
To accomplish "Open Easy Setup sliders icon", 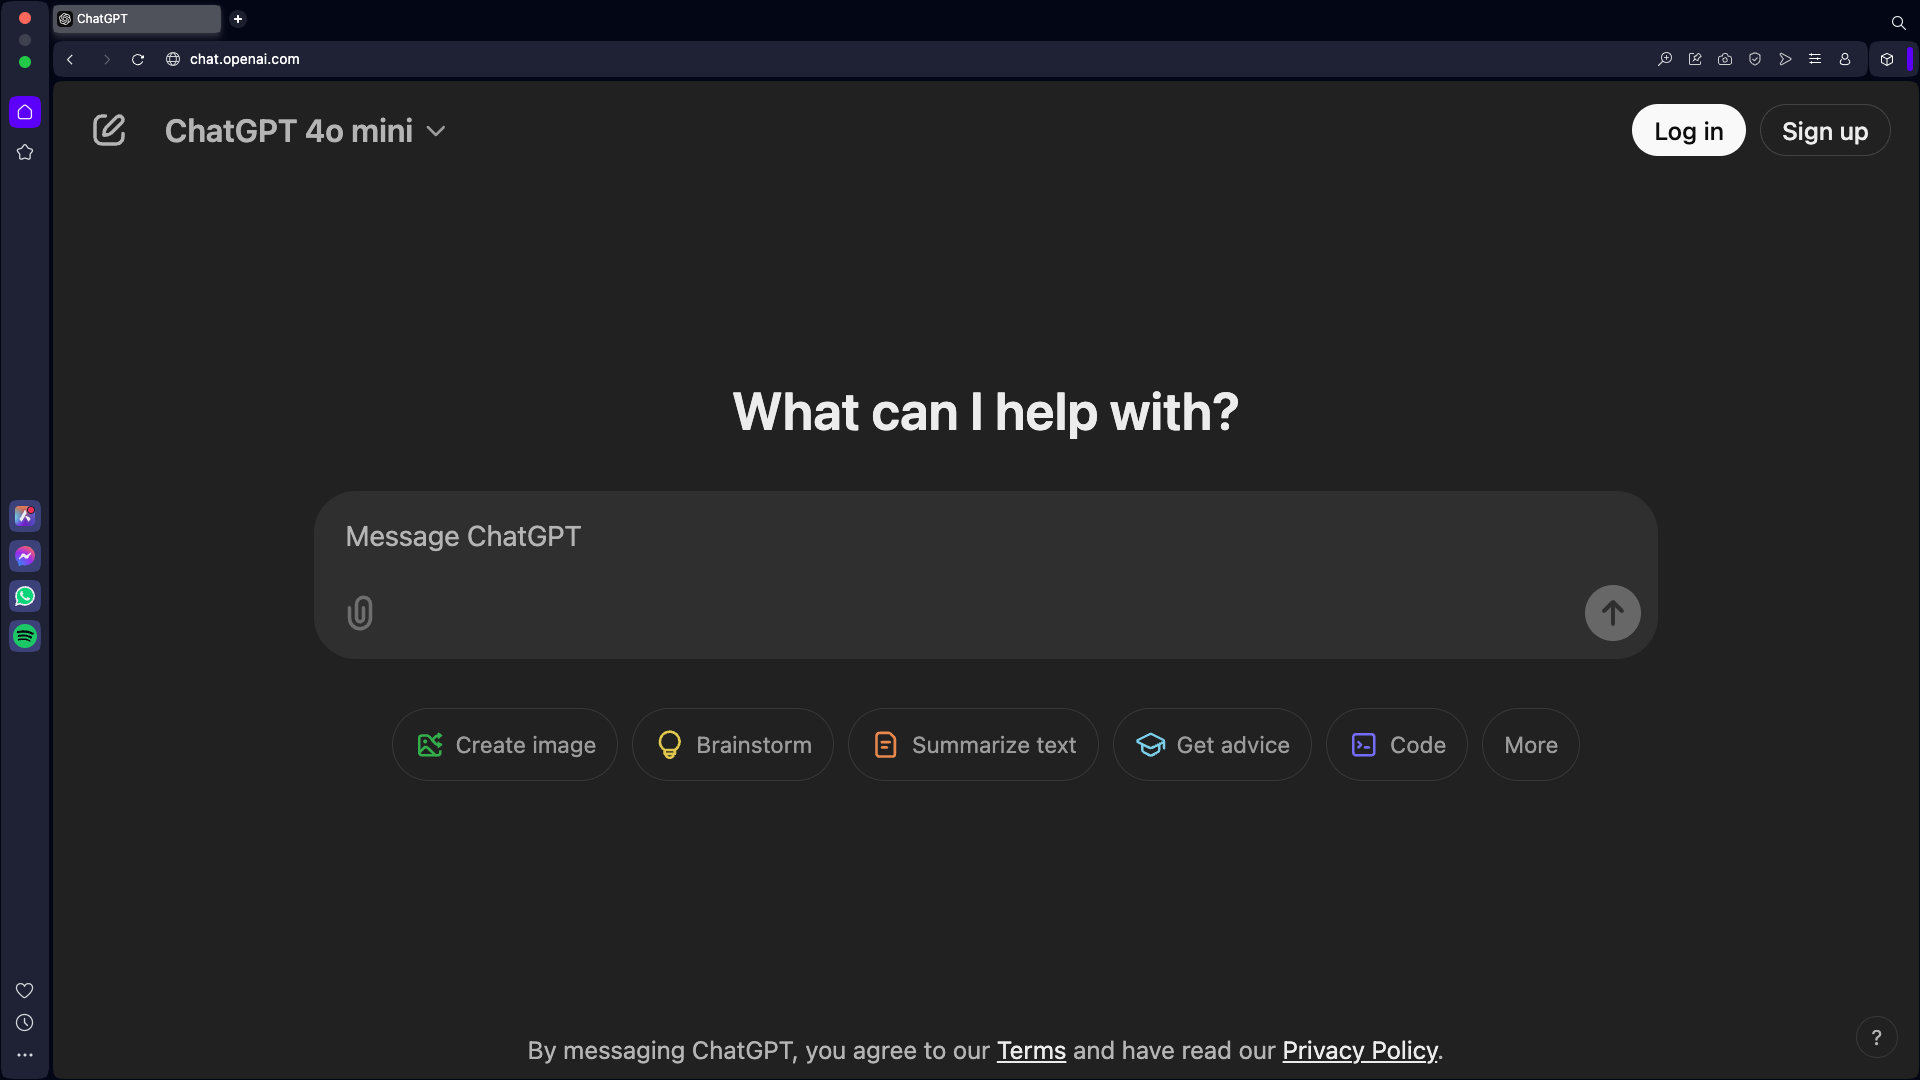I will click(x=1815, y=59).
